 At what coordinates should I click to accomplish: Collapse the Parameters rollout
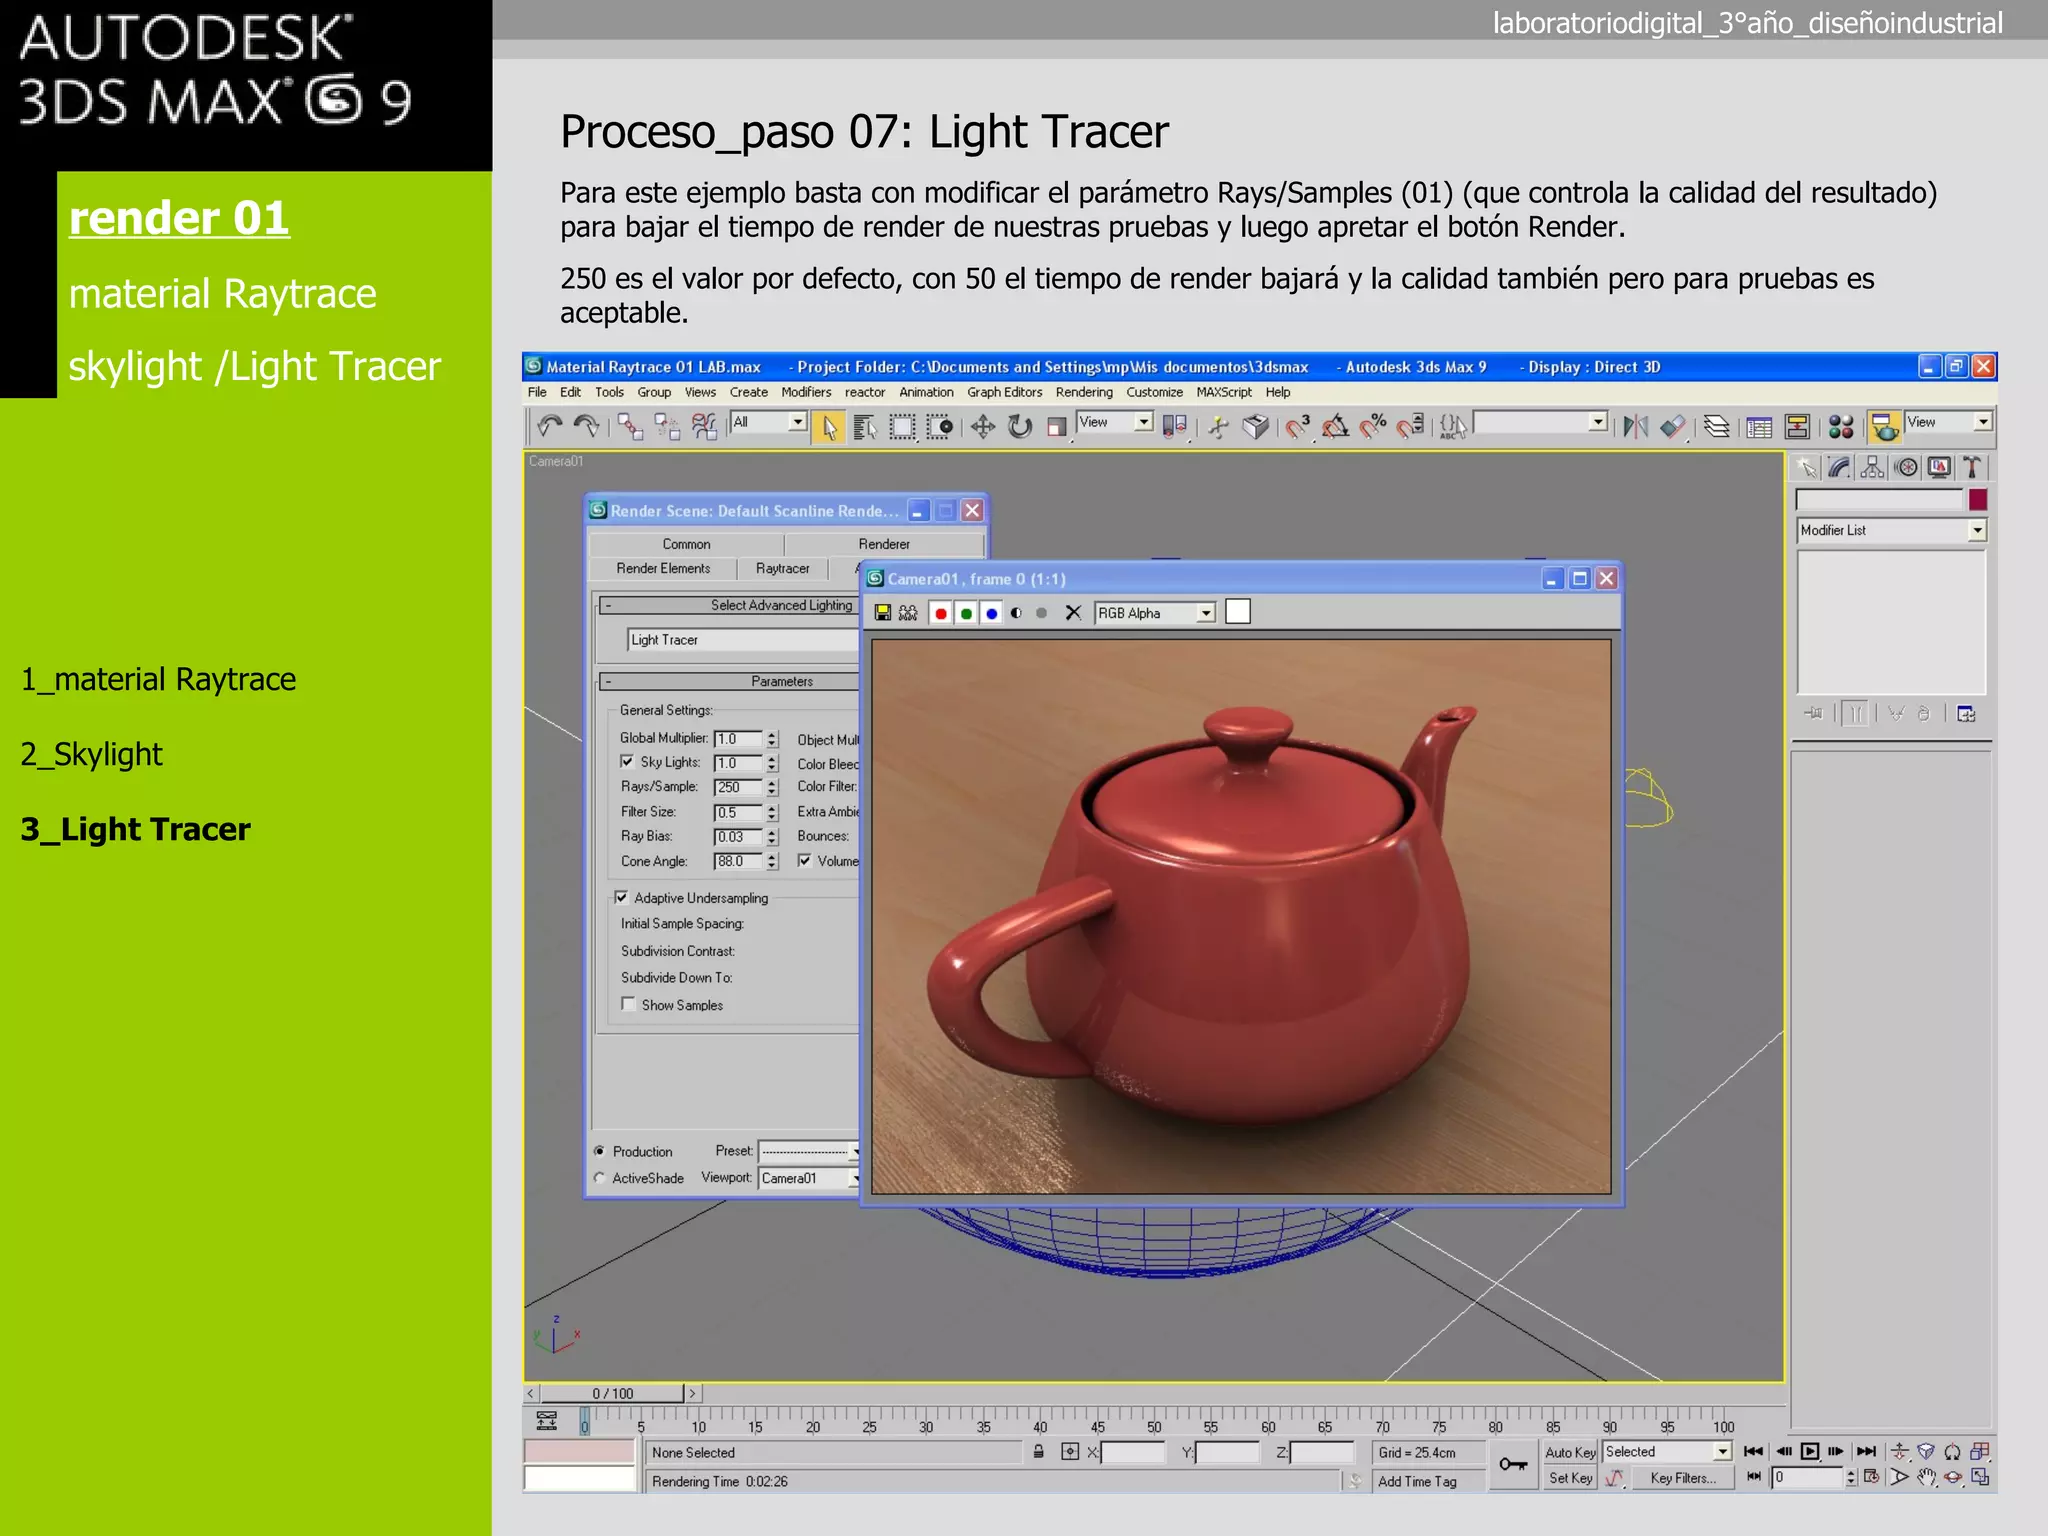coord(730,681)
